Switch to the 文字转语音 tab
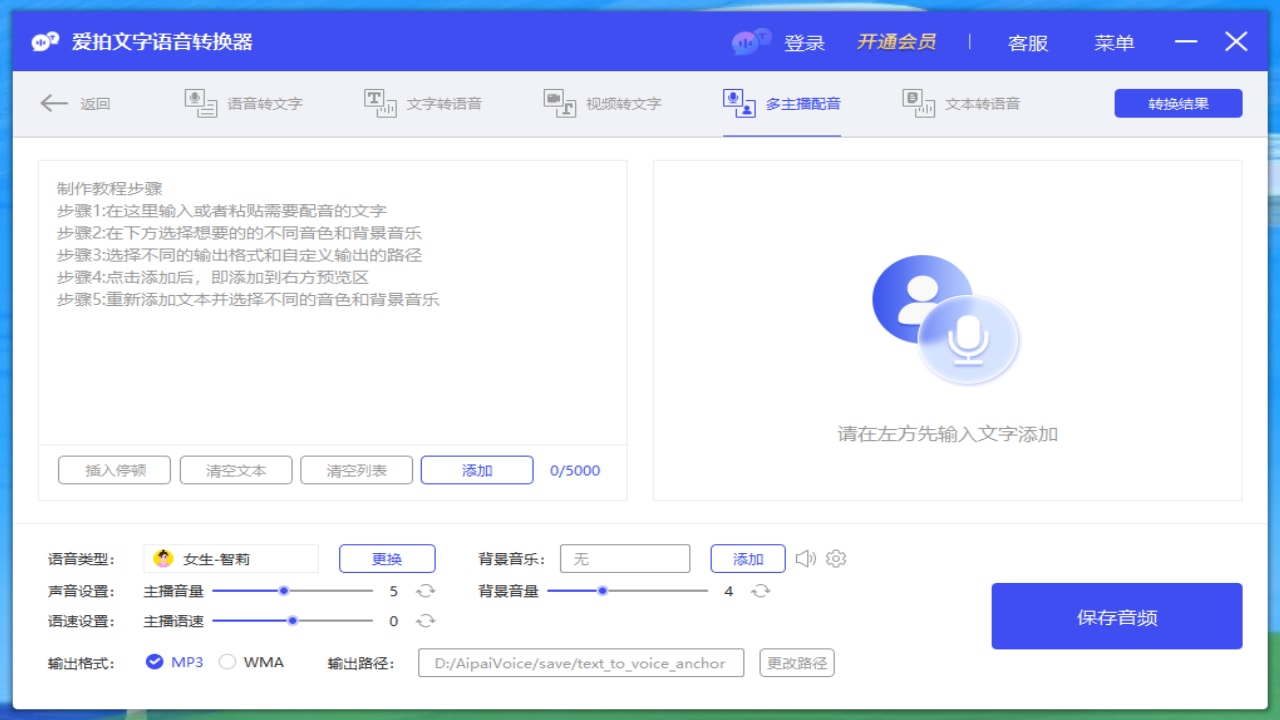Viewport: 1280px width, 720px height. (425, 103)
